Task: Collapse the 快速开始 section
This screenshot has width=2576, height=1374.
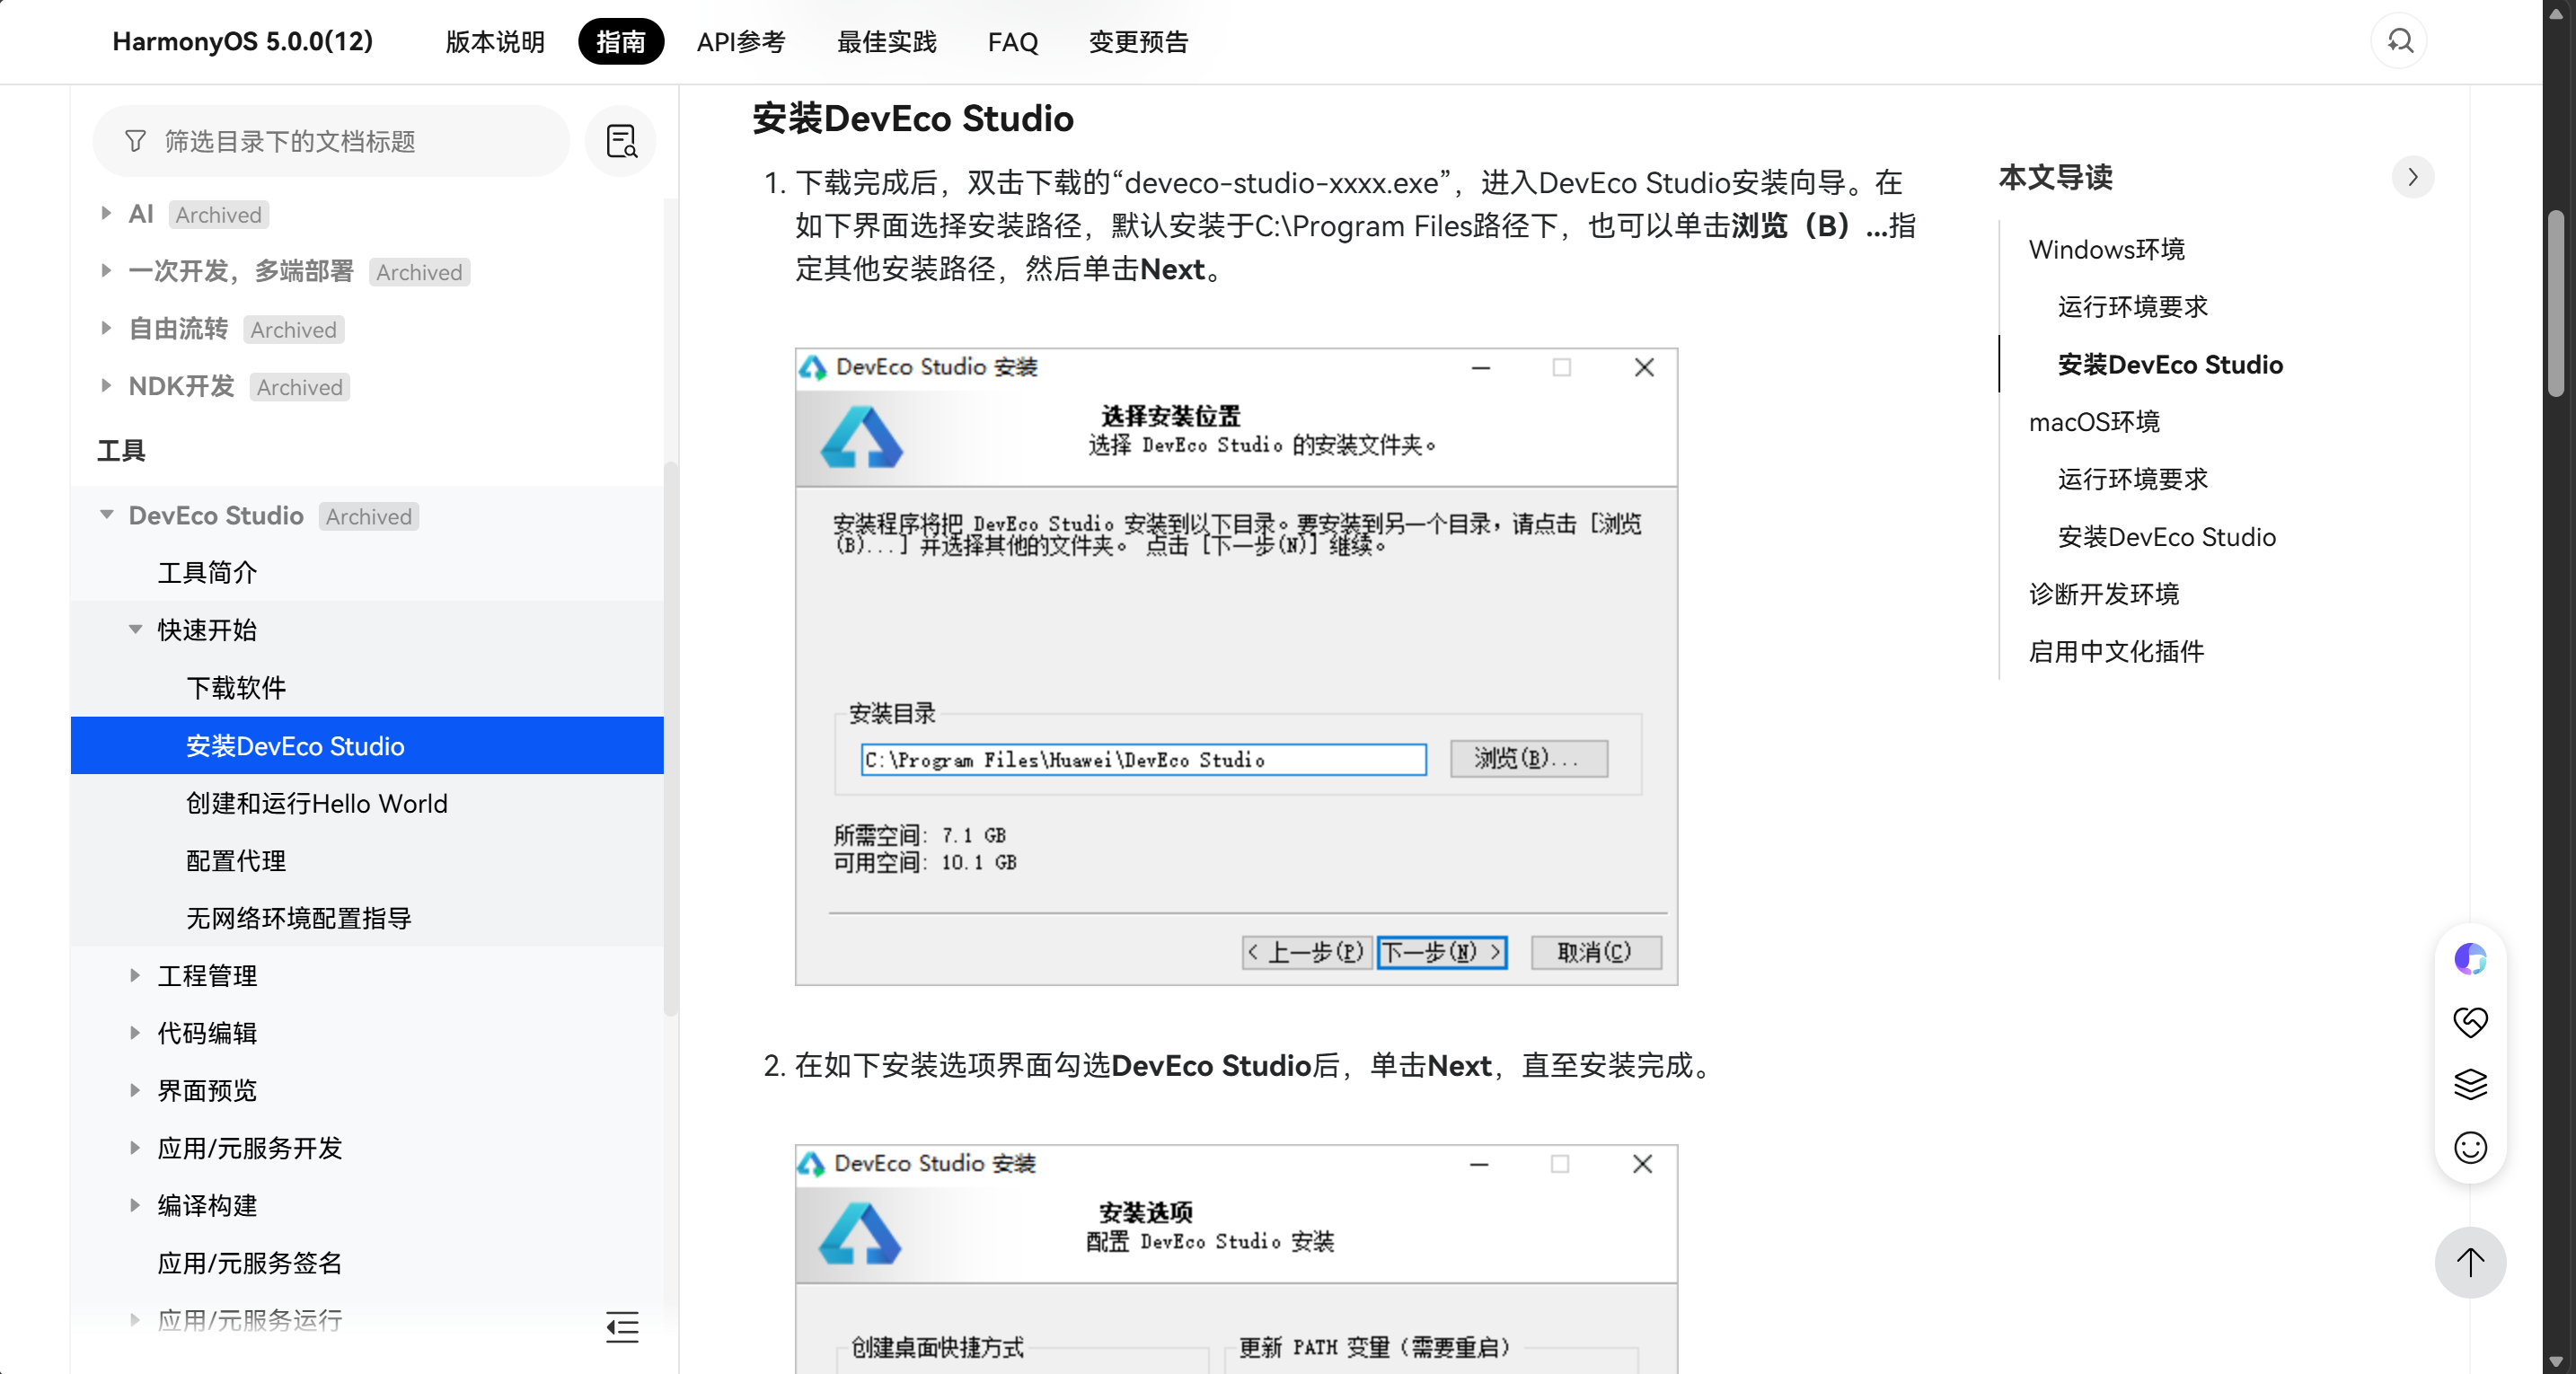Action: pyautogui.click(x=135, y=630)
